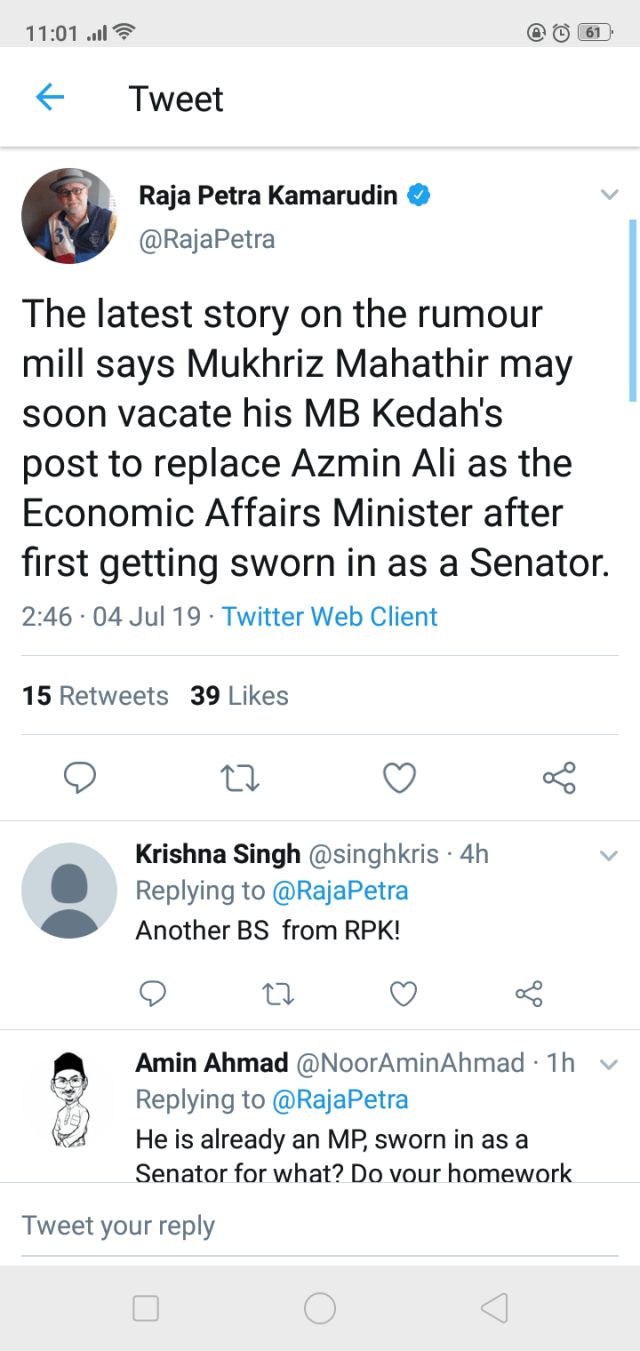View the 15 Retweets list

[x=95, y=696]
